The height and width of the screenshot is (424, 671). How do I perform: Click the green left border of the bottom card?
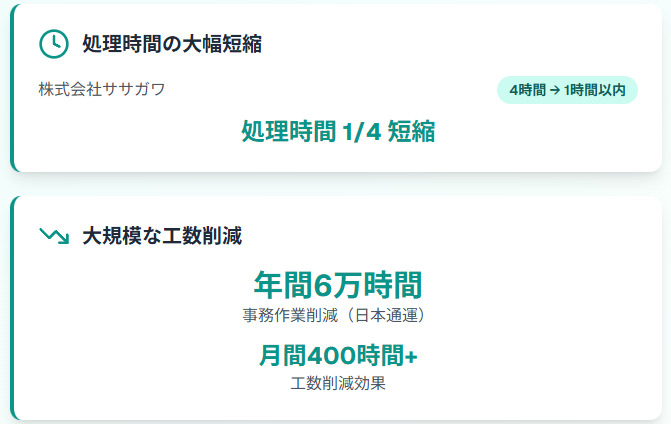tap(13, 308)
